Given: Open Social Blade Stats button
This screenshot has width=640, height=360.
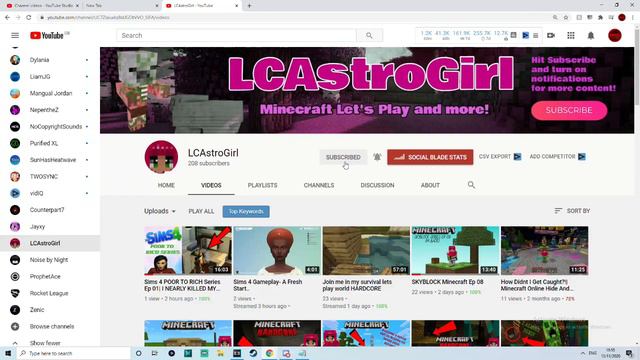Looking at the screenshot, I should (430, 157).
